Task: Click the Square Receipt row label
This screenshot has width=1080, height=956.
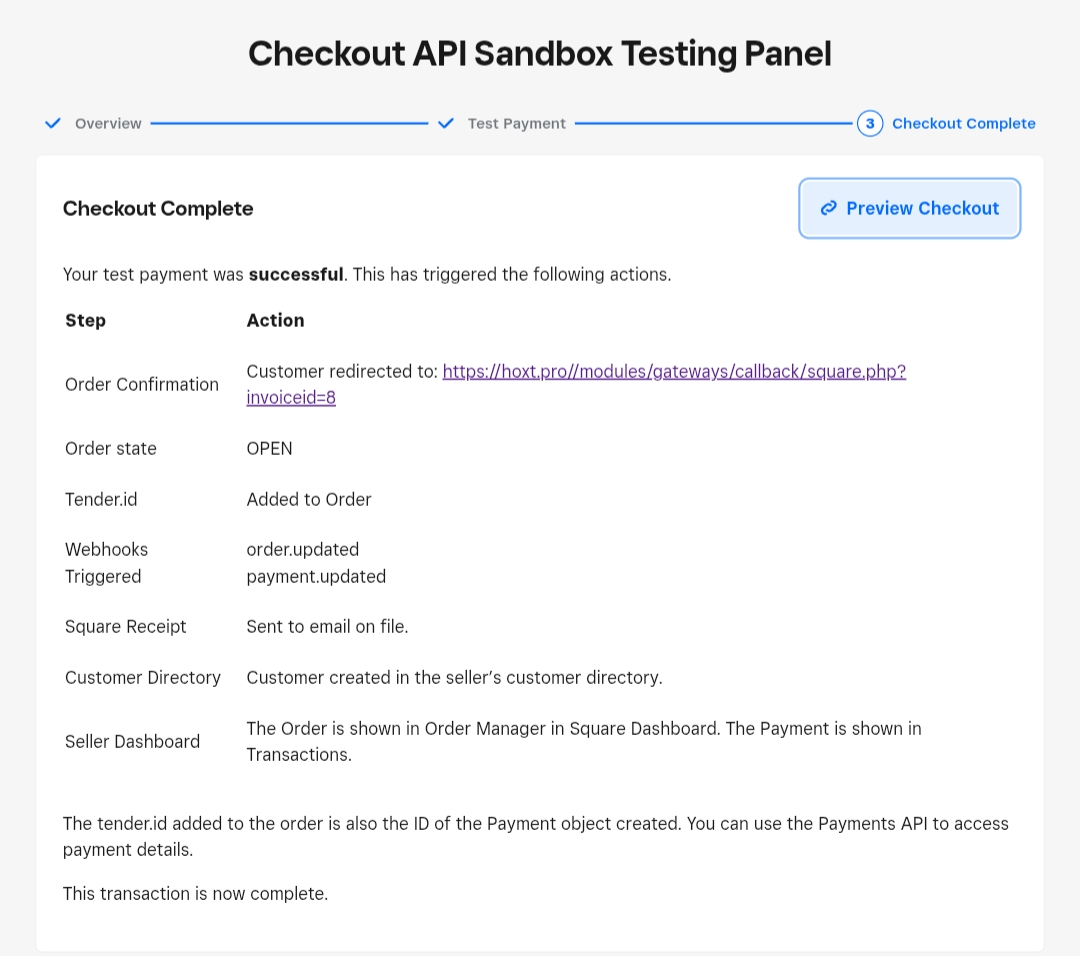Action: 126,627
